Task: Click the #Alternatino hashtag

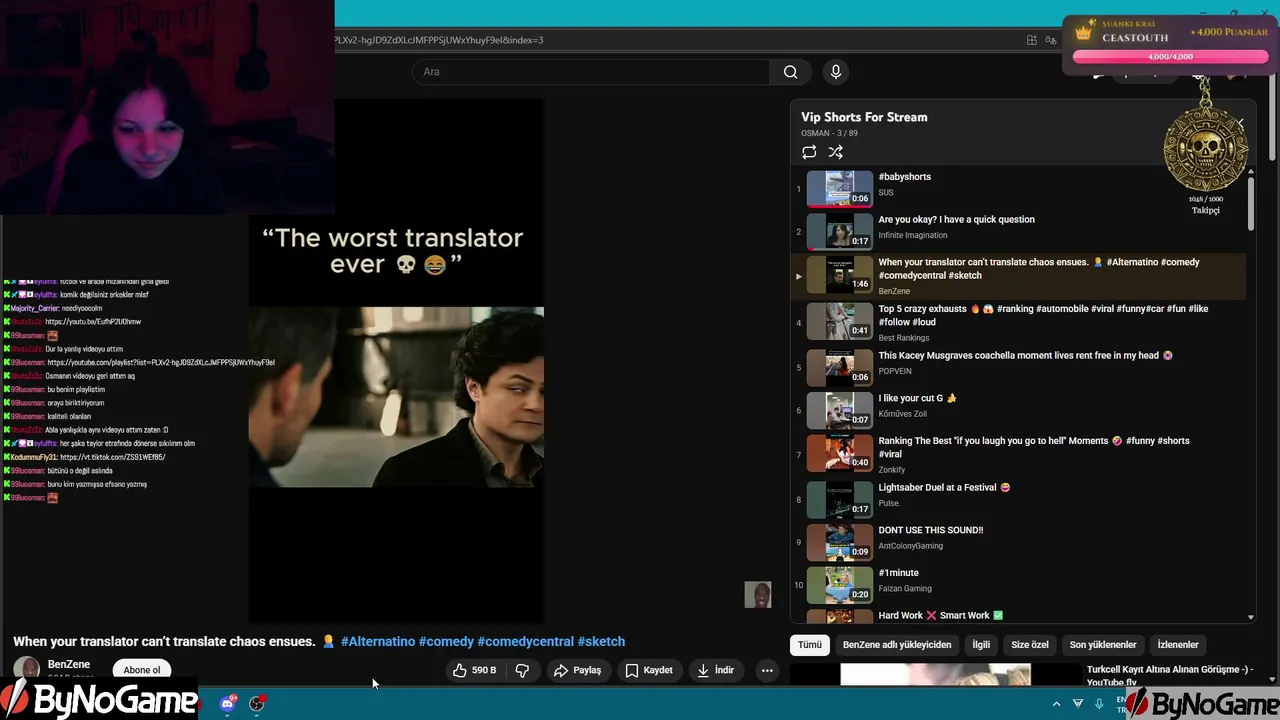Action: pos(378,641)
